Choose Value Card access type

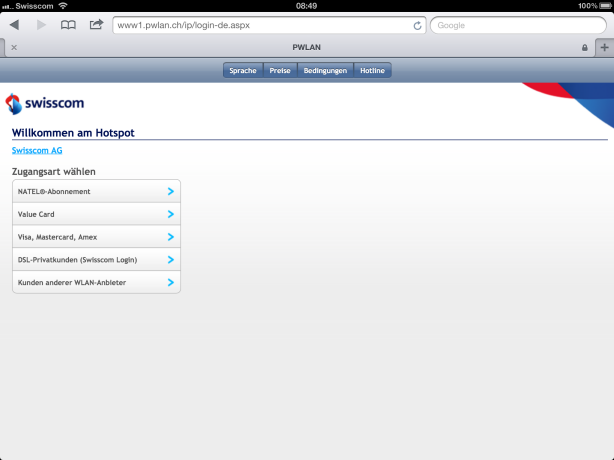96,214
